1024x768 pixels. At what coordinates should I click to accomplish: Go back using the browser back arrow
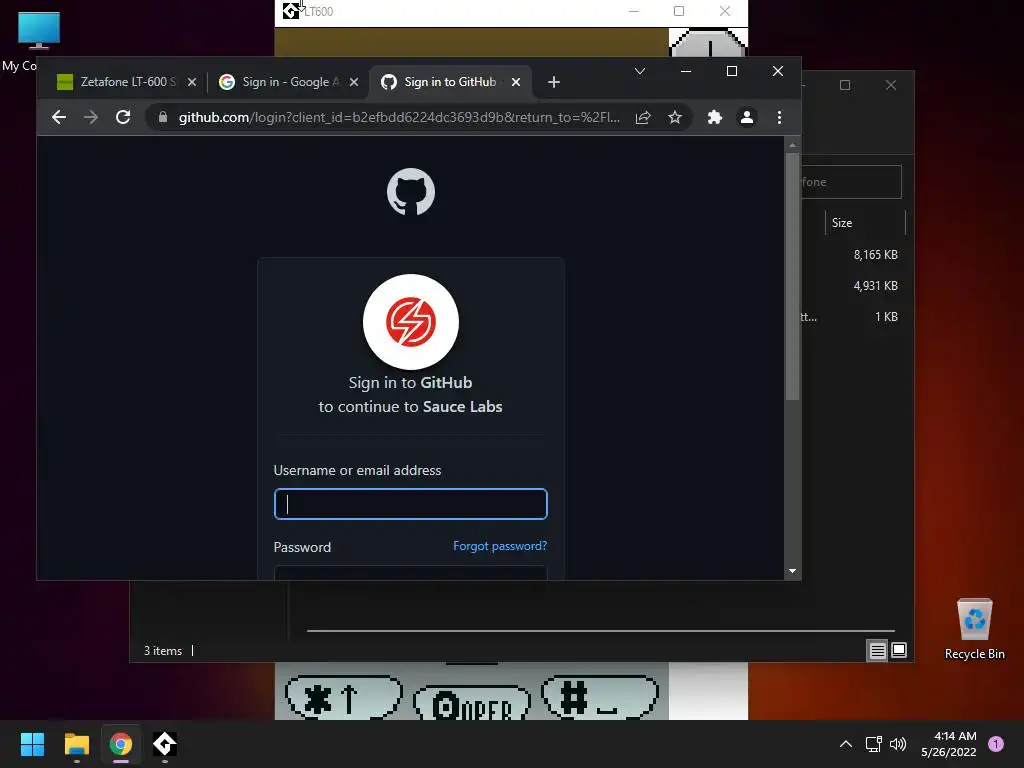tap(59, 117)
